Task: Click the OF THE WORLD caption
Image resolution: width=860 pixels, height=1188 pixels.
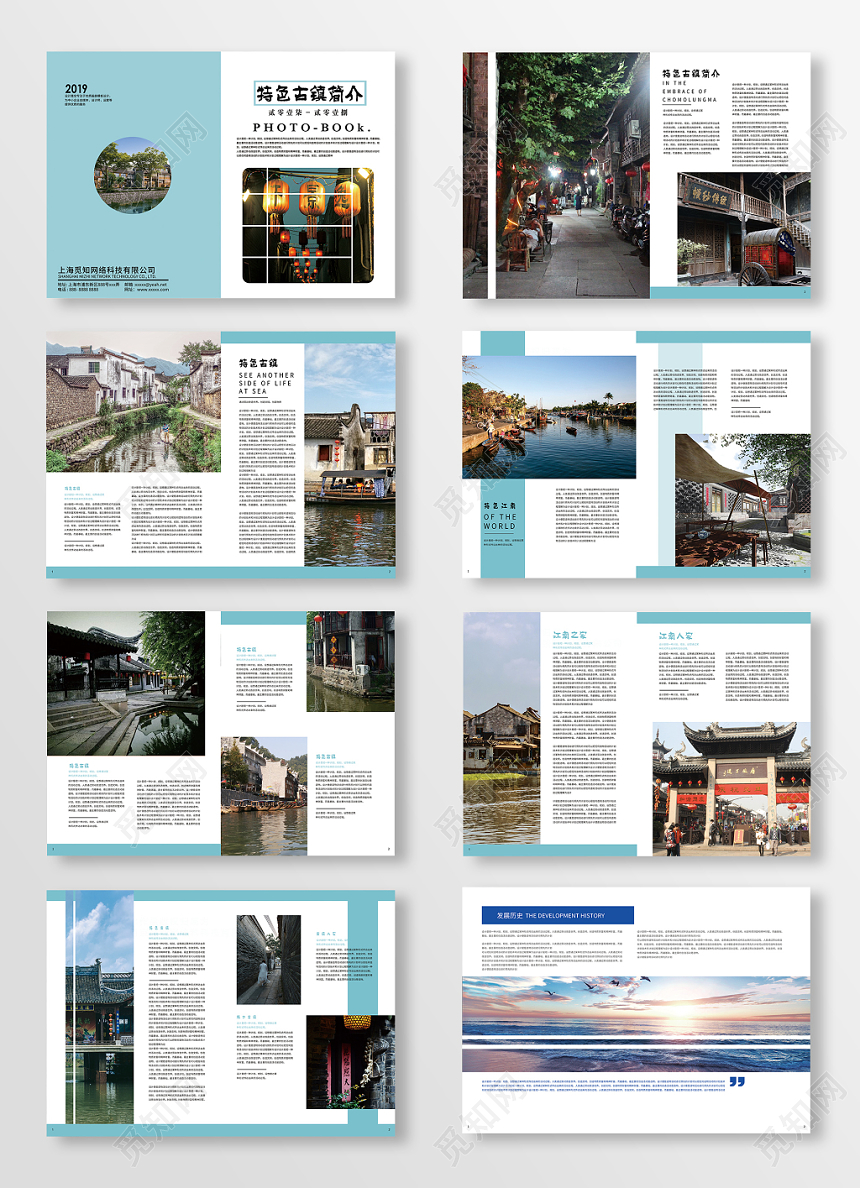Action: coord(499,521)
